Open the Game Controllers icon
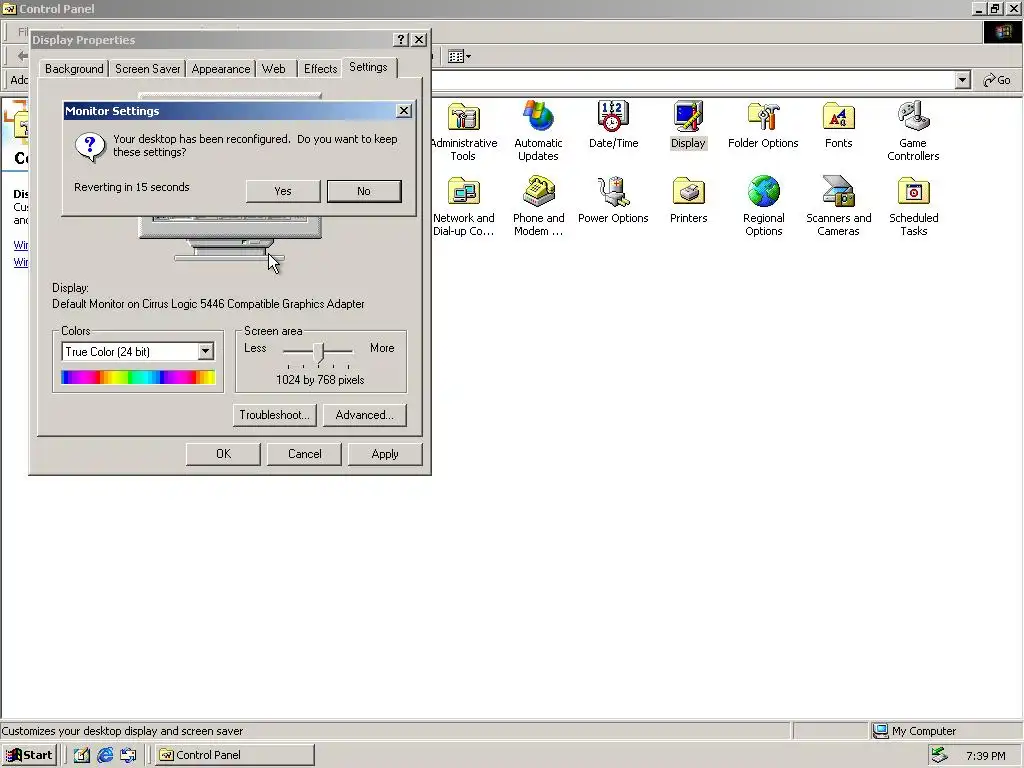 [913, 131]
